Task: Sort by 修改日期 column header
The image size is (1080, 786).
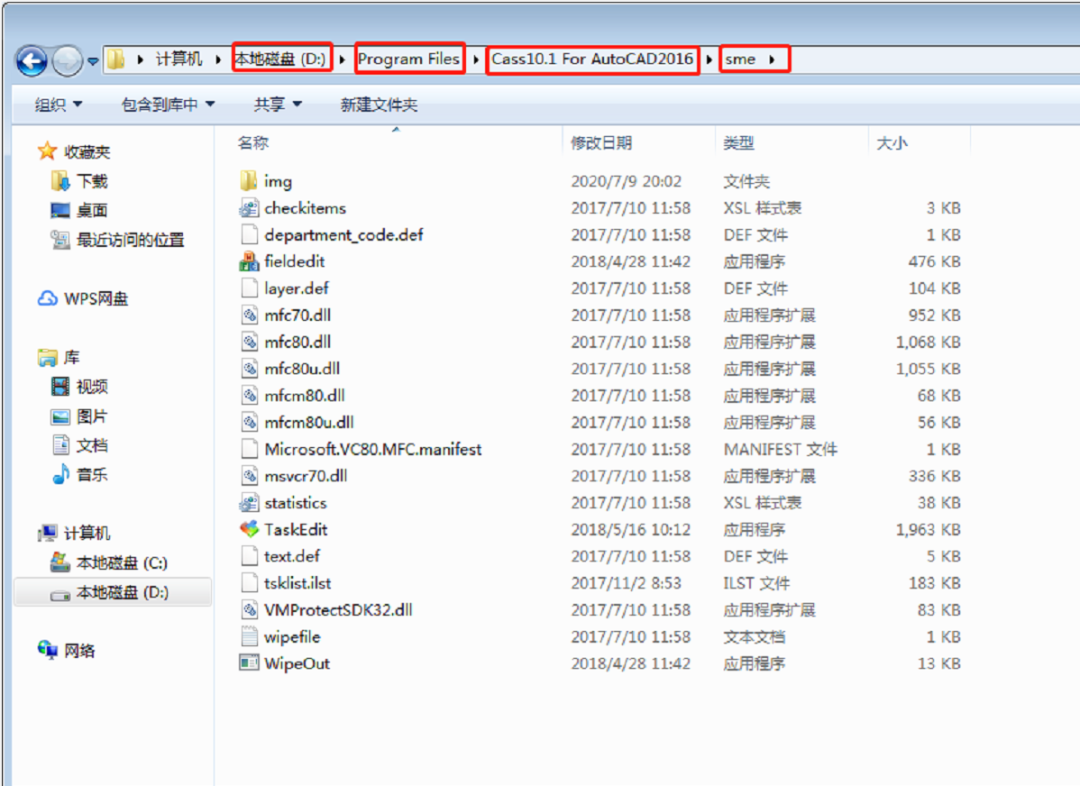Action: click(x=601, y=143)
